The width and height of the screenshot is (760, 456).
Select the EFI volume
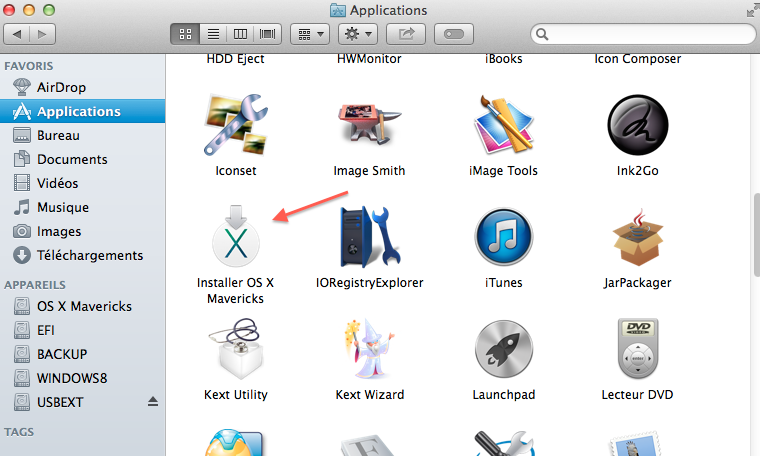click(82, 330)
